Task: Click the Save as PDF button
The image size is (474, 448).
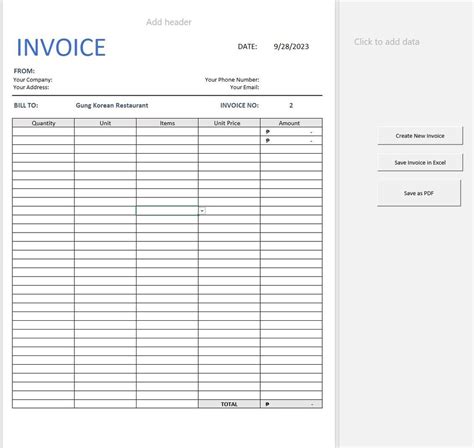Action: point(419,193)
